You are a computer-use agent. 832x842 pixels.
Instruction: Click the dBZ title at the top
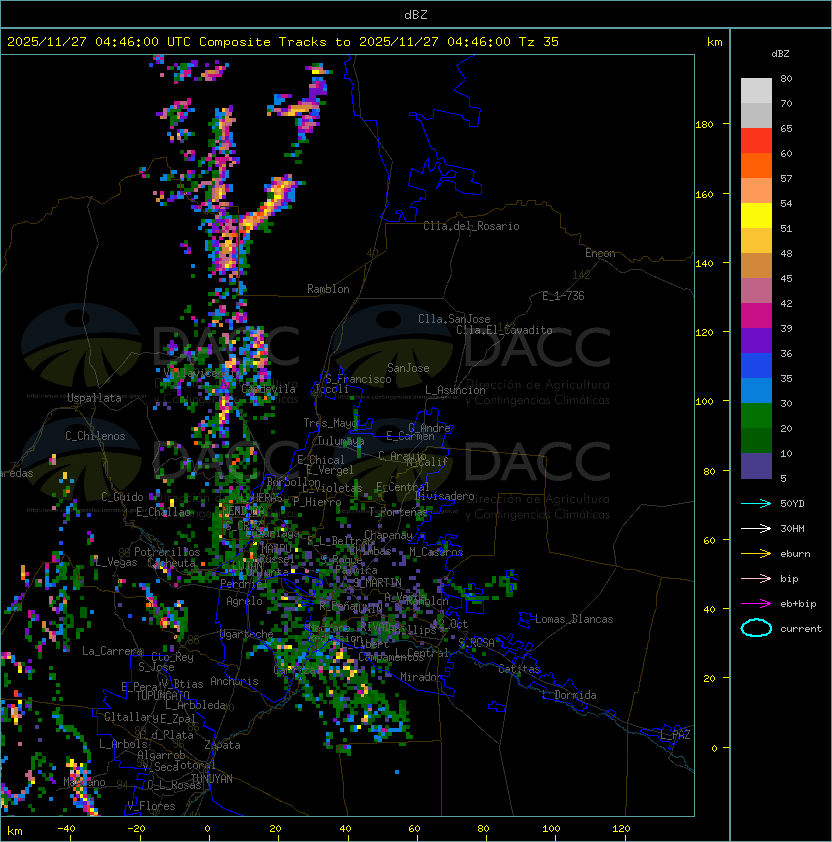point(416,14)
